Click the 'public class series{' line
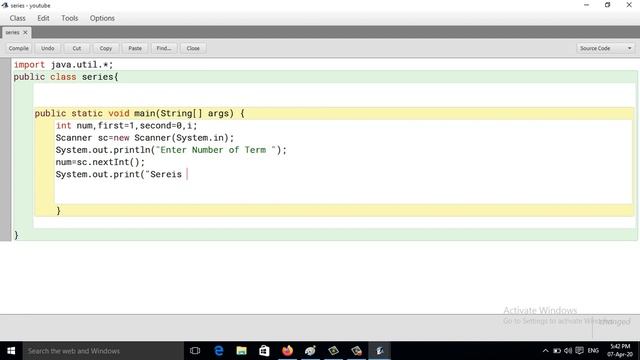 tap(66, 77)
